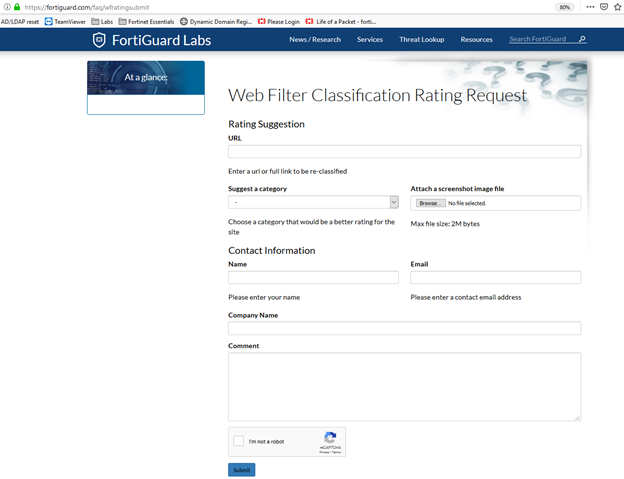The image size is (624, 479).
Task: Open the Resources menu
Action: tap(476, 39)
